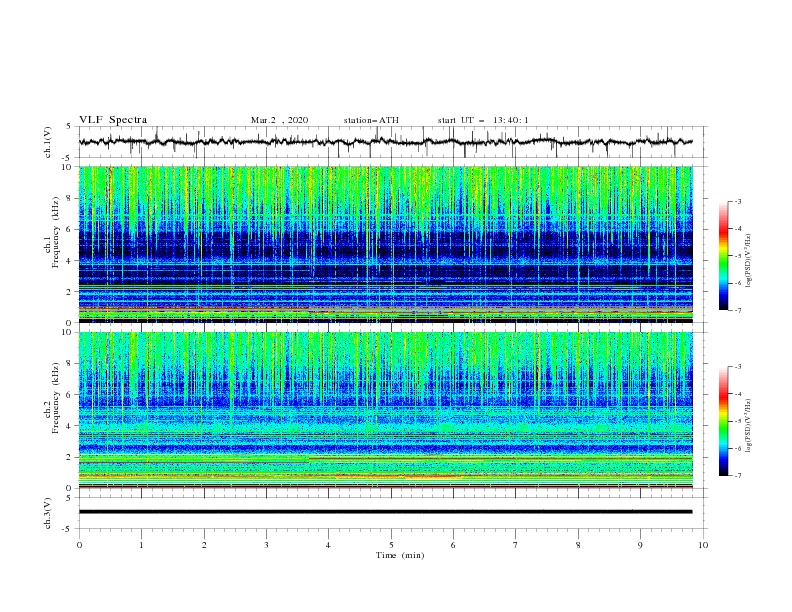Click the "7" tick on Time axis

516,545
